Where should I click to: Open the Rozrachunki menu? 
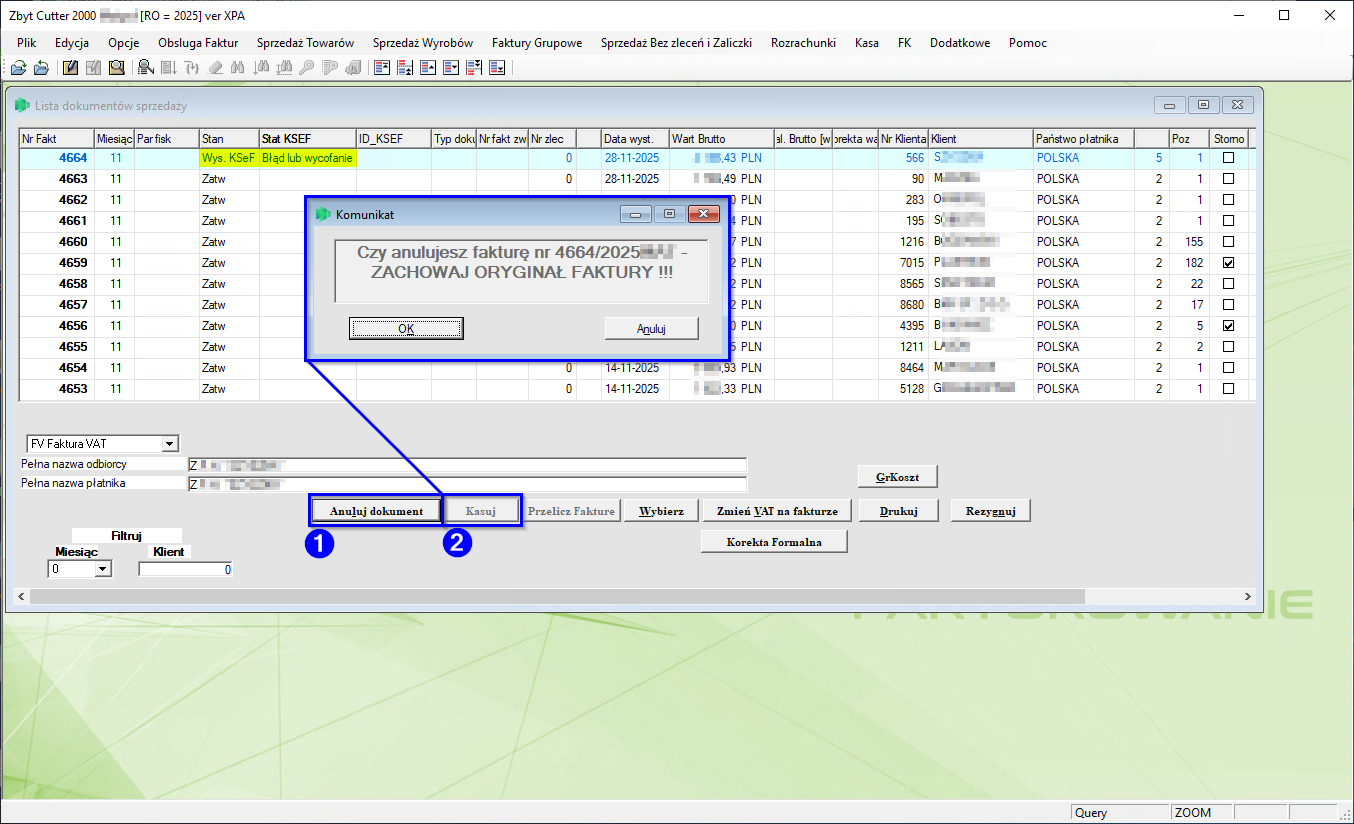803,43
